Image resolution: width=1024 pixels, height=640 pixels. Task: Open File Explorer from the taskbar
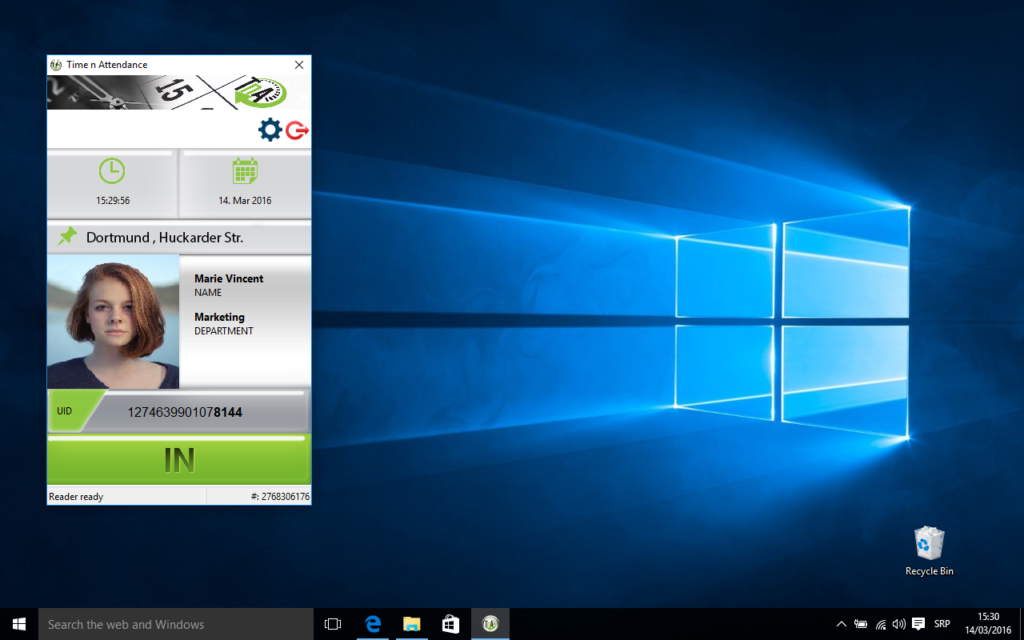(x=411, y=624)
